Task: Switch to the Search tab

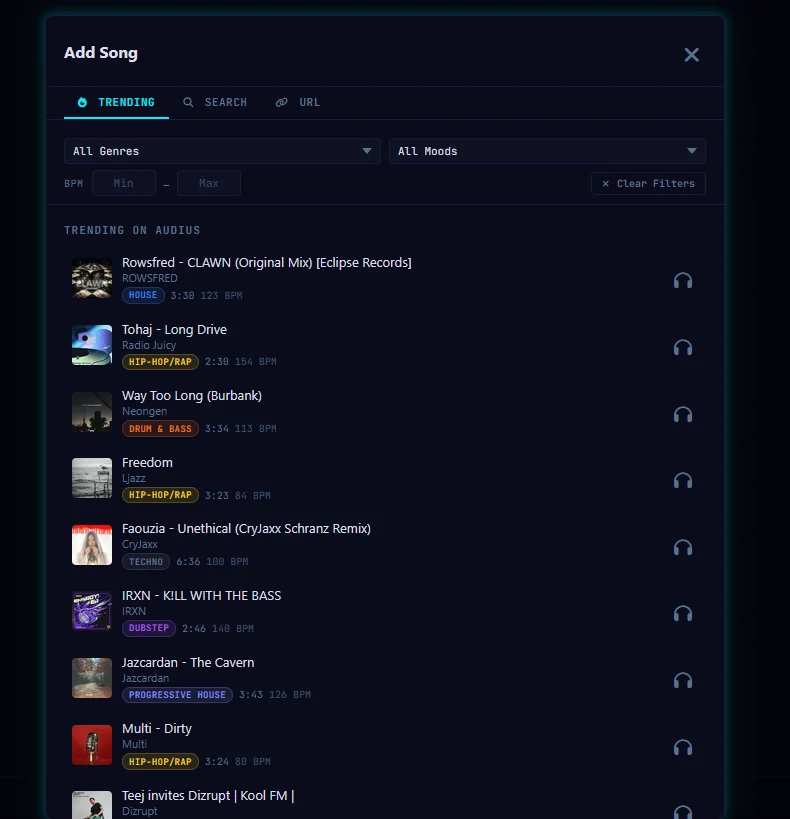Action: point(215,102)
